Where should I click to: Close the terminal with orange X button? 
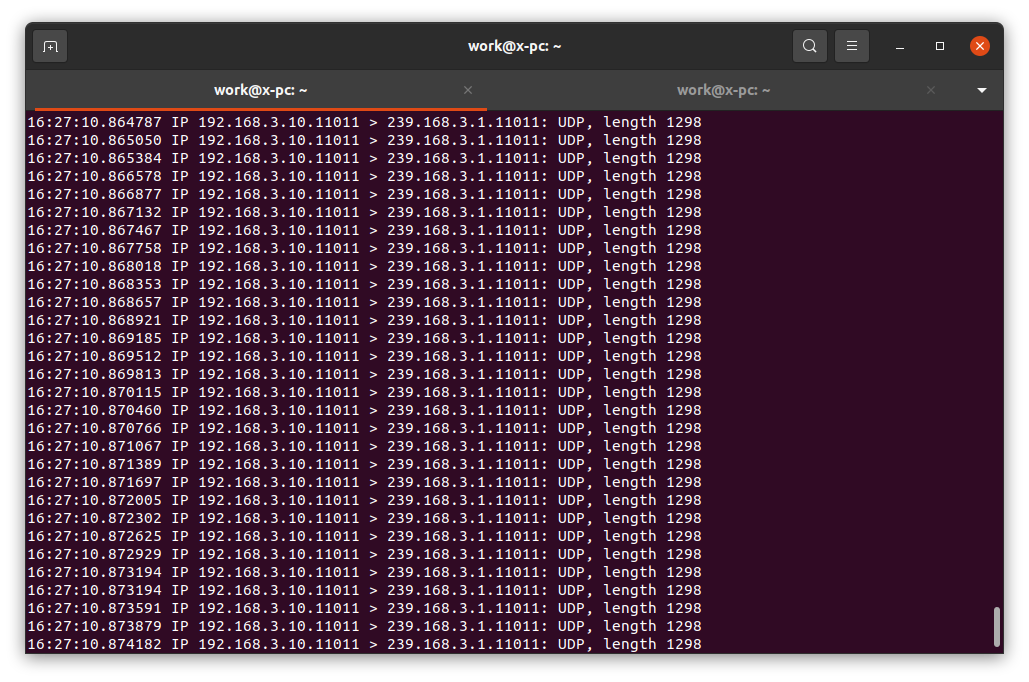[x=980, y=46]
